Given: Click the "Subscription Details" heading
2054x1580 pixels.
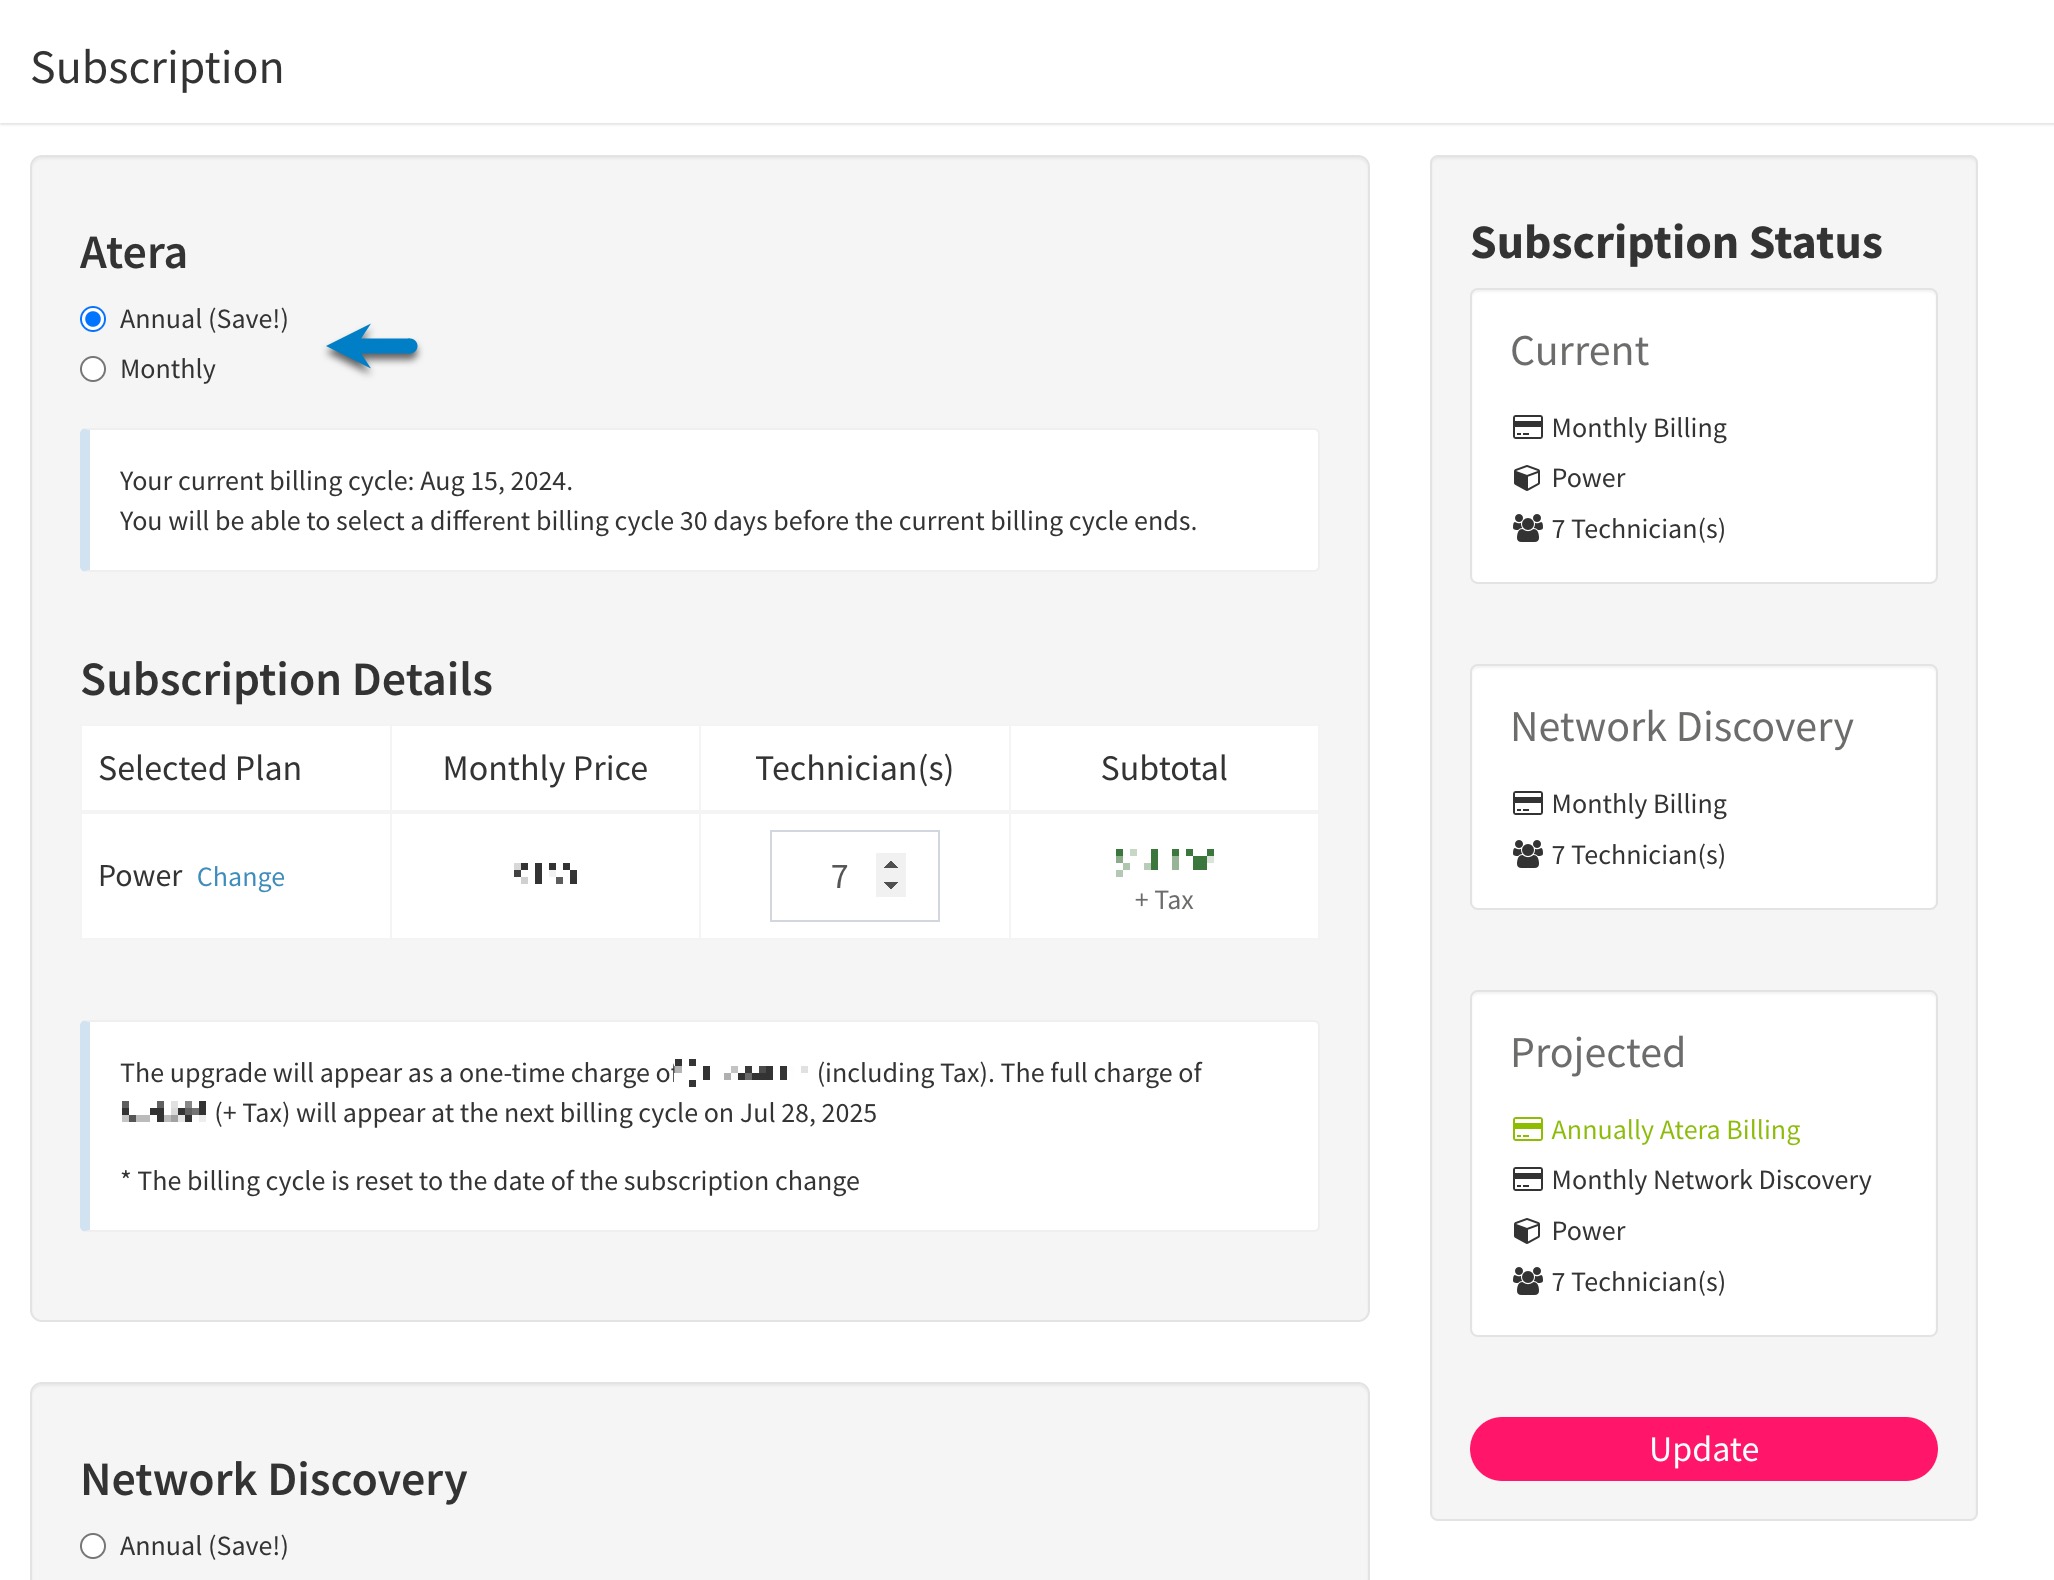Looking at the screenshot, I should coord(287,679).
